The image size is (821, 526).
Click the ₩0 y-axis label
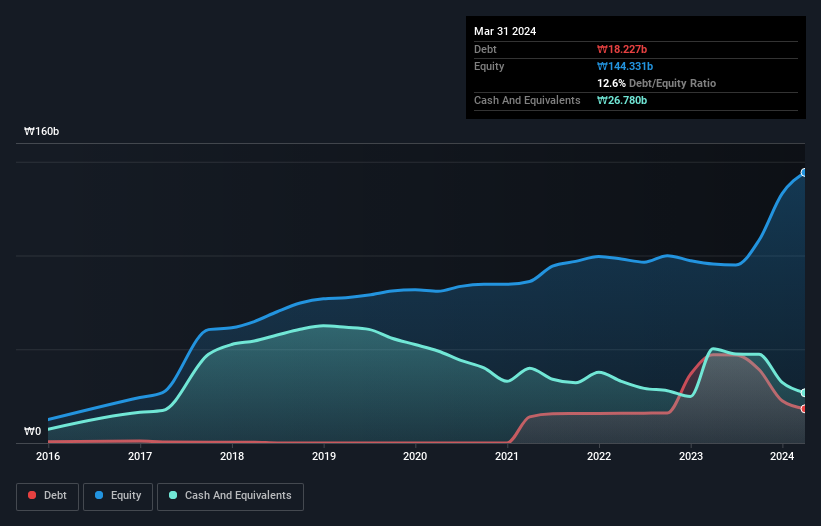pyautogui.click(x=32, y=431)
